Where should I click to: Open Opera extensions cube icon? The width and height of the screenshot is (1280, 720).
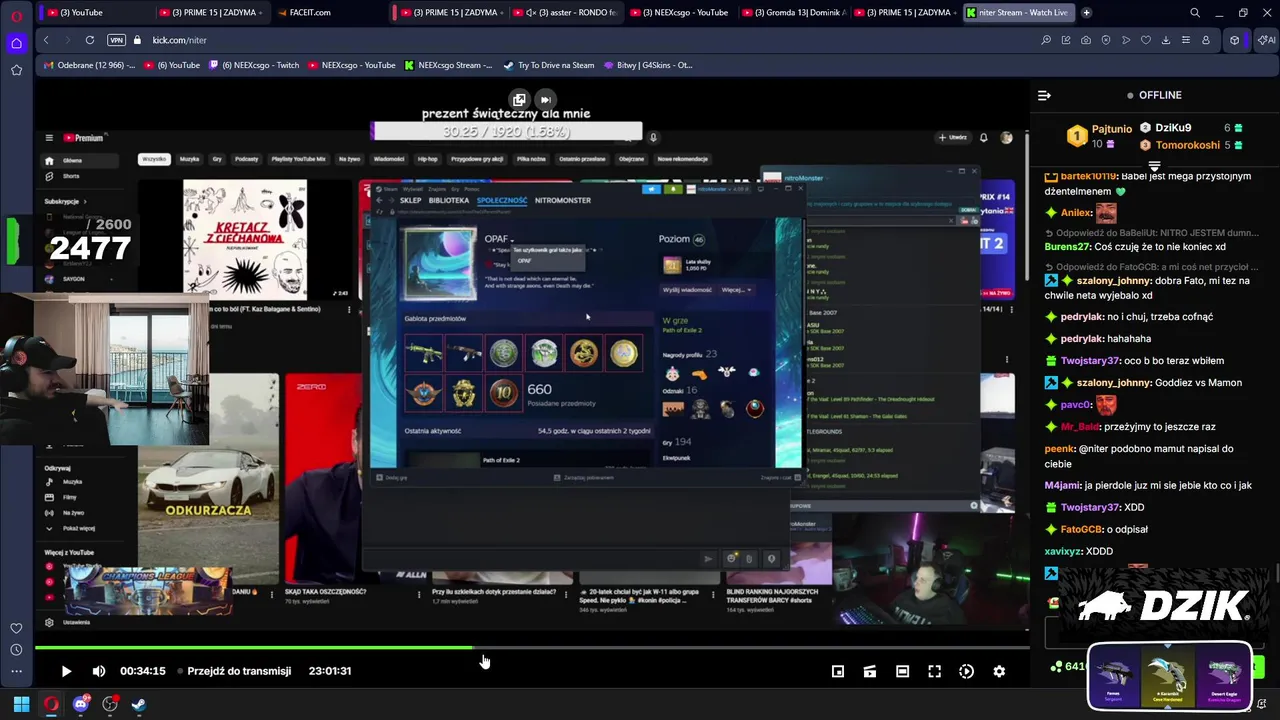tap(1235, 40)
